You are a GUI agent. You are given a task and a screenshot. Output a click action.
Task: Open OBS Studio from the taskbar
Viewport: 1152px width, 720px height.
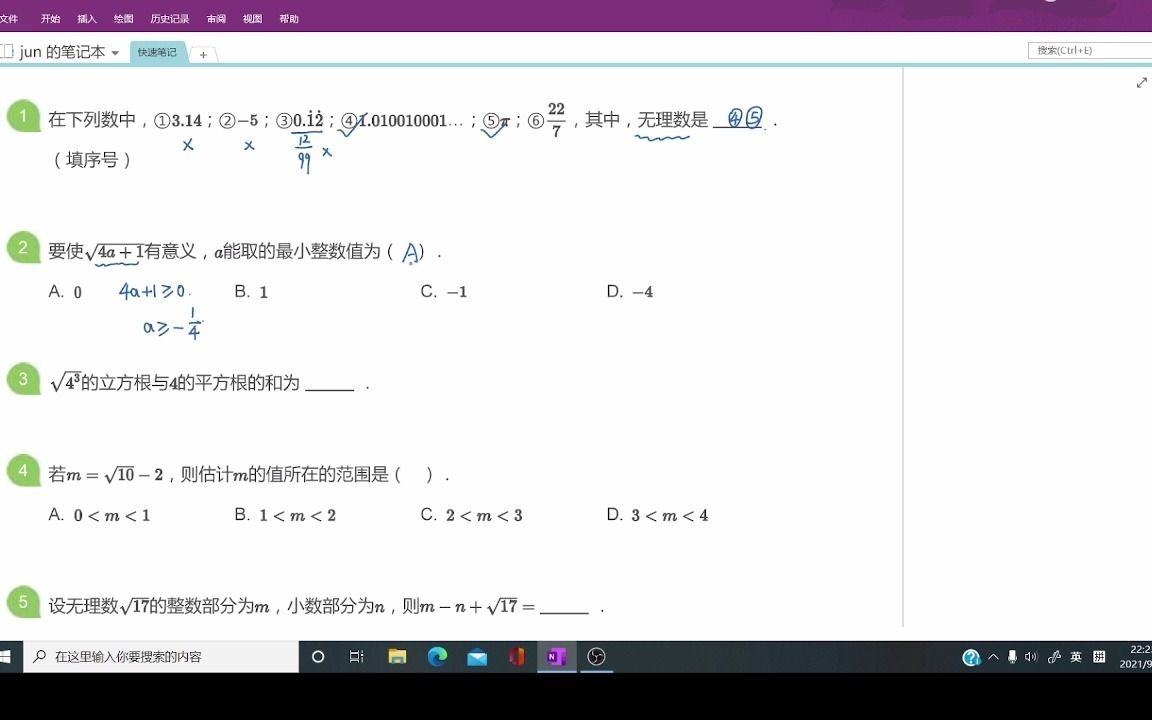click(597, 658)
